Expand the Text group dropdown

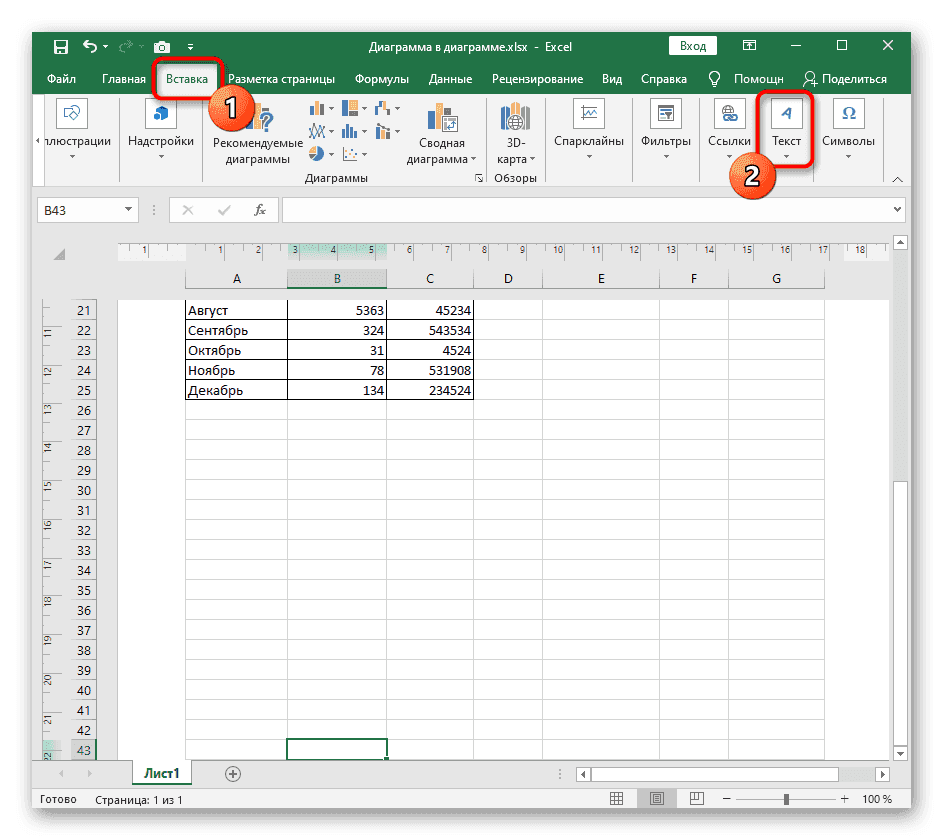coord(786,155)
